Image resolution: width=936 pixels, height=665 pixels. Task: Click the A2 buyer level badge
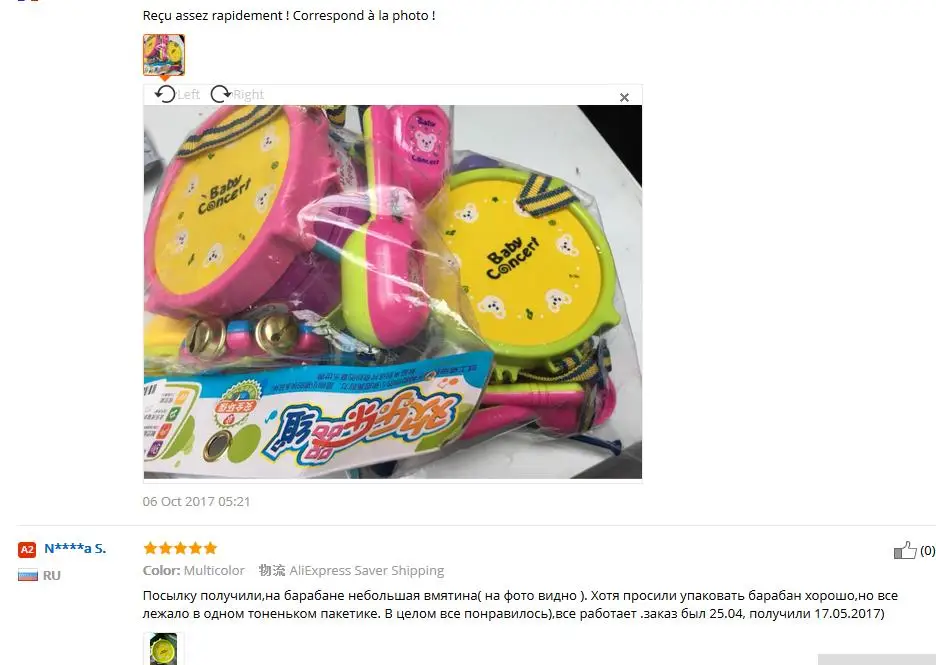click(x=27, y=549)
